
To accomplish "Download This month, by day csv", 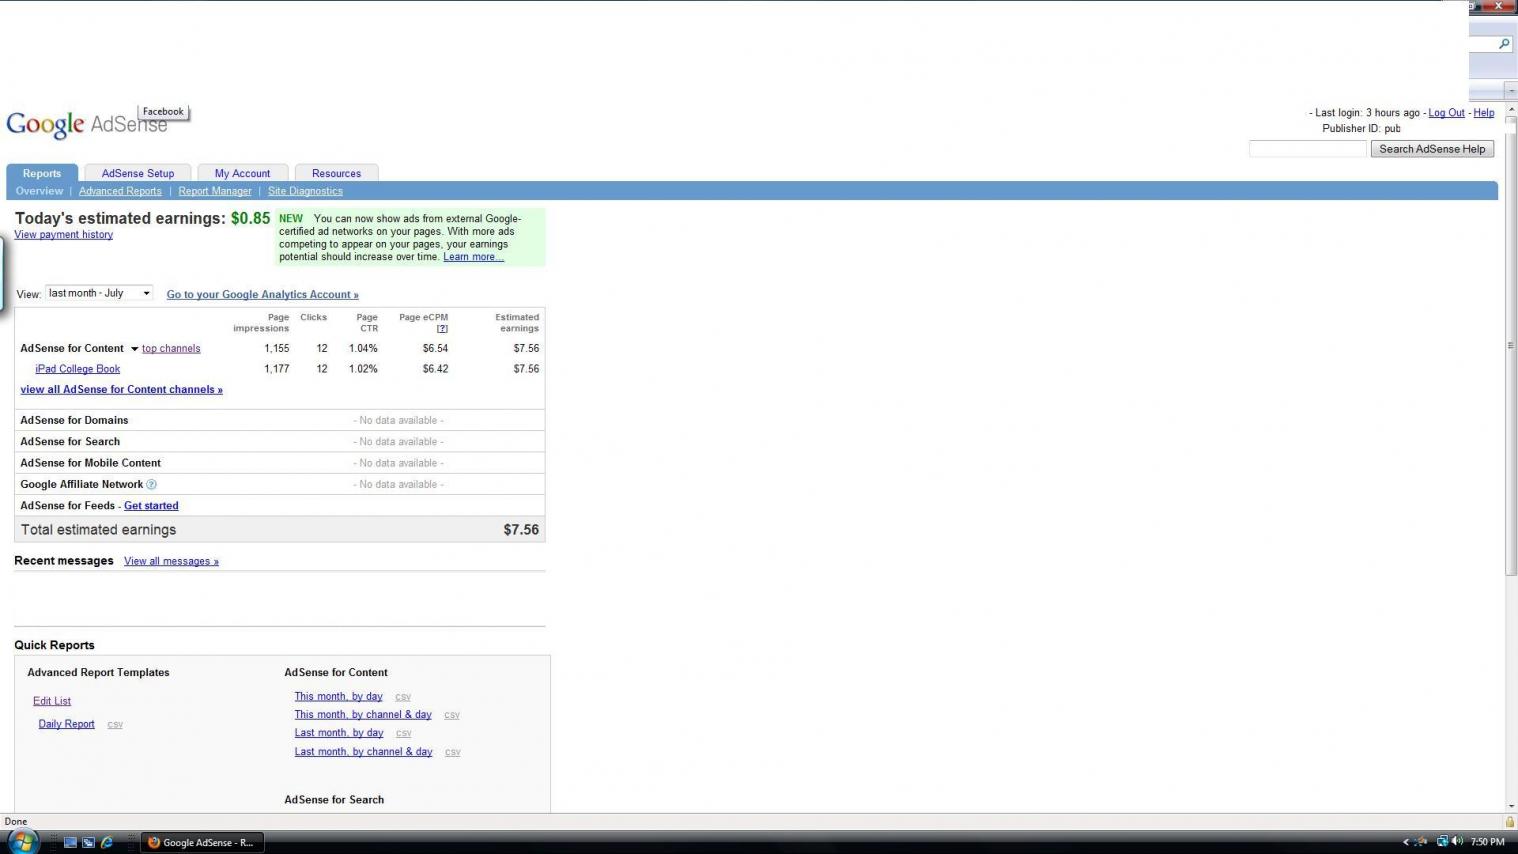I will click(x=403, y=697).
